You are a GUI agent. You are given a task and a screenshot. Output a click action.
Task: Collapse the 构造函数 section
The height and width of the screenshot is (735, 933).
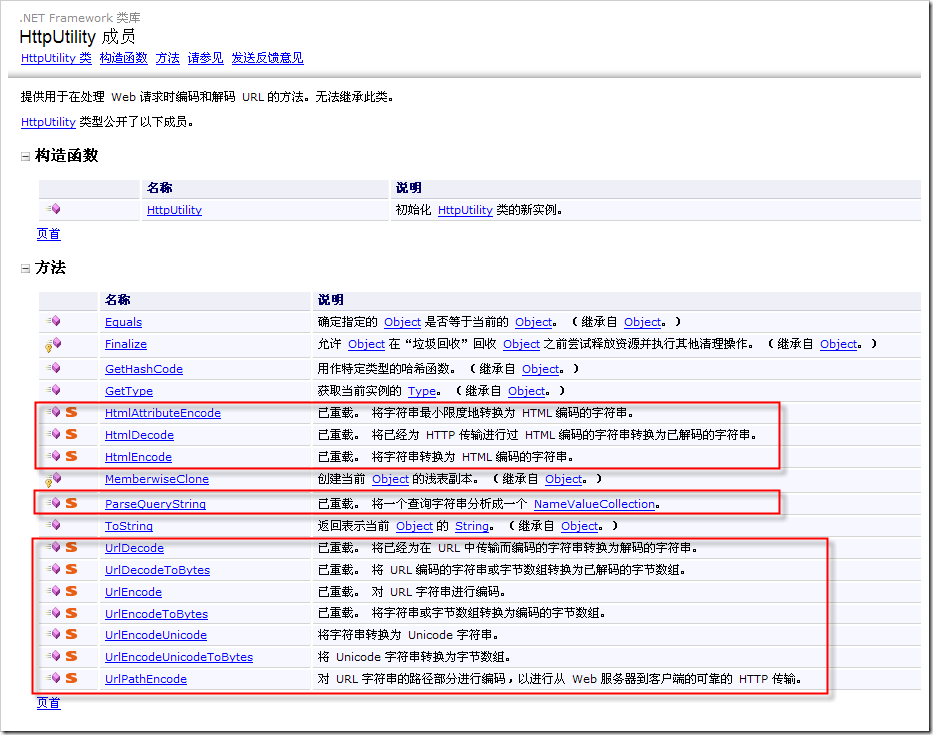click(x=26, y=157)
